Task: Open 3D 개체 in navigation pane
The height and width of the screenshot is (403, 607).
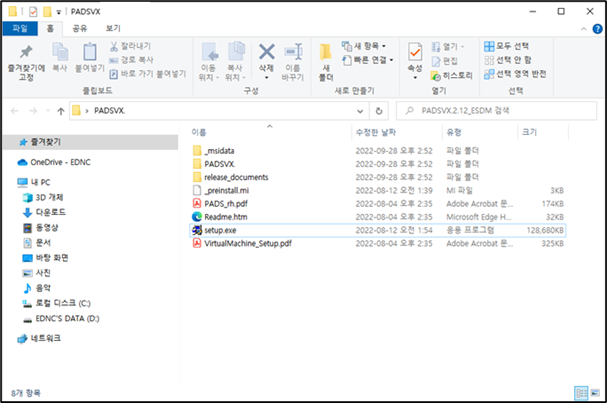Action: (43, 197)
